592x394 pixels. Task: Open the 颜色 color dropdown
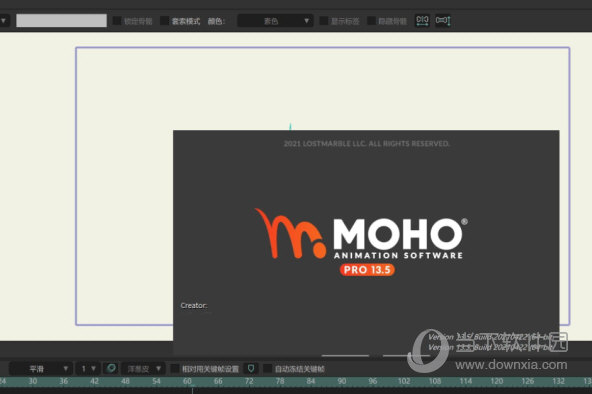coord(275,21)
